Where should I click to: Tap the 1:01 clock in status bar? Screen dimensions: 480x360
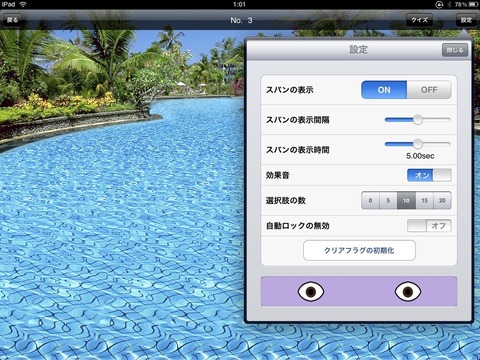coord(239,4)
